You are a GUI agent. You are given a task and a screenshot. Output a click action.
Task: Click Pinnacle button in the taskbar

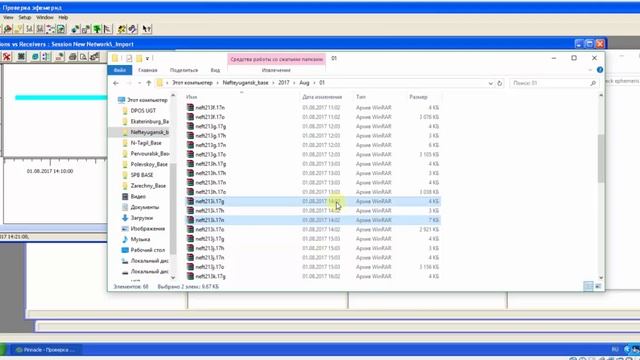45,350
